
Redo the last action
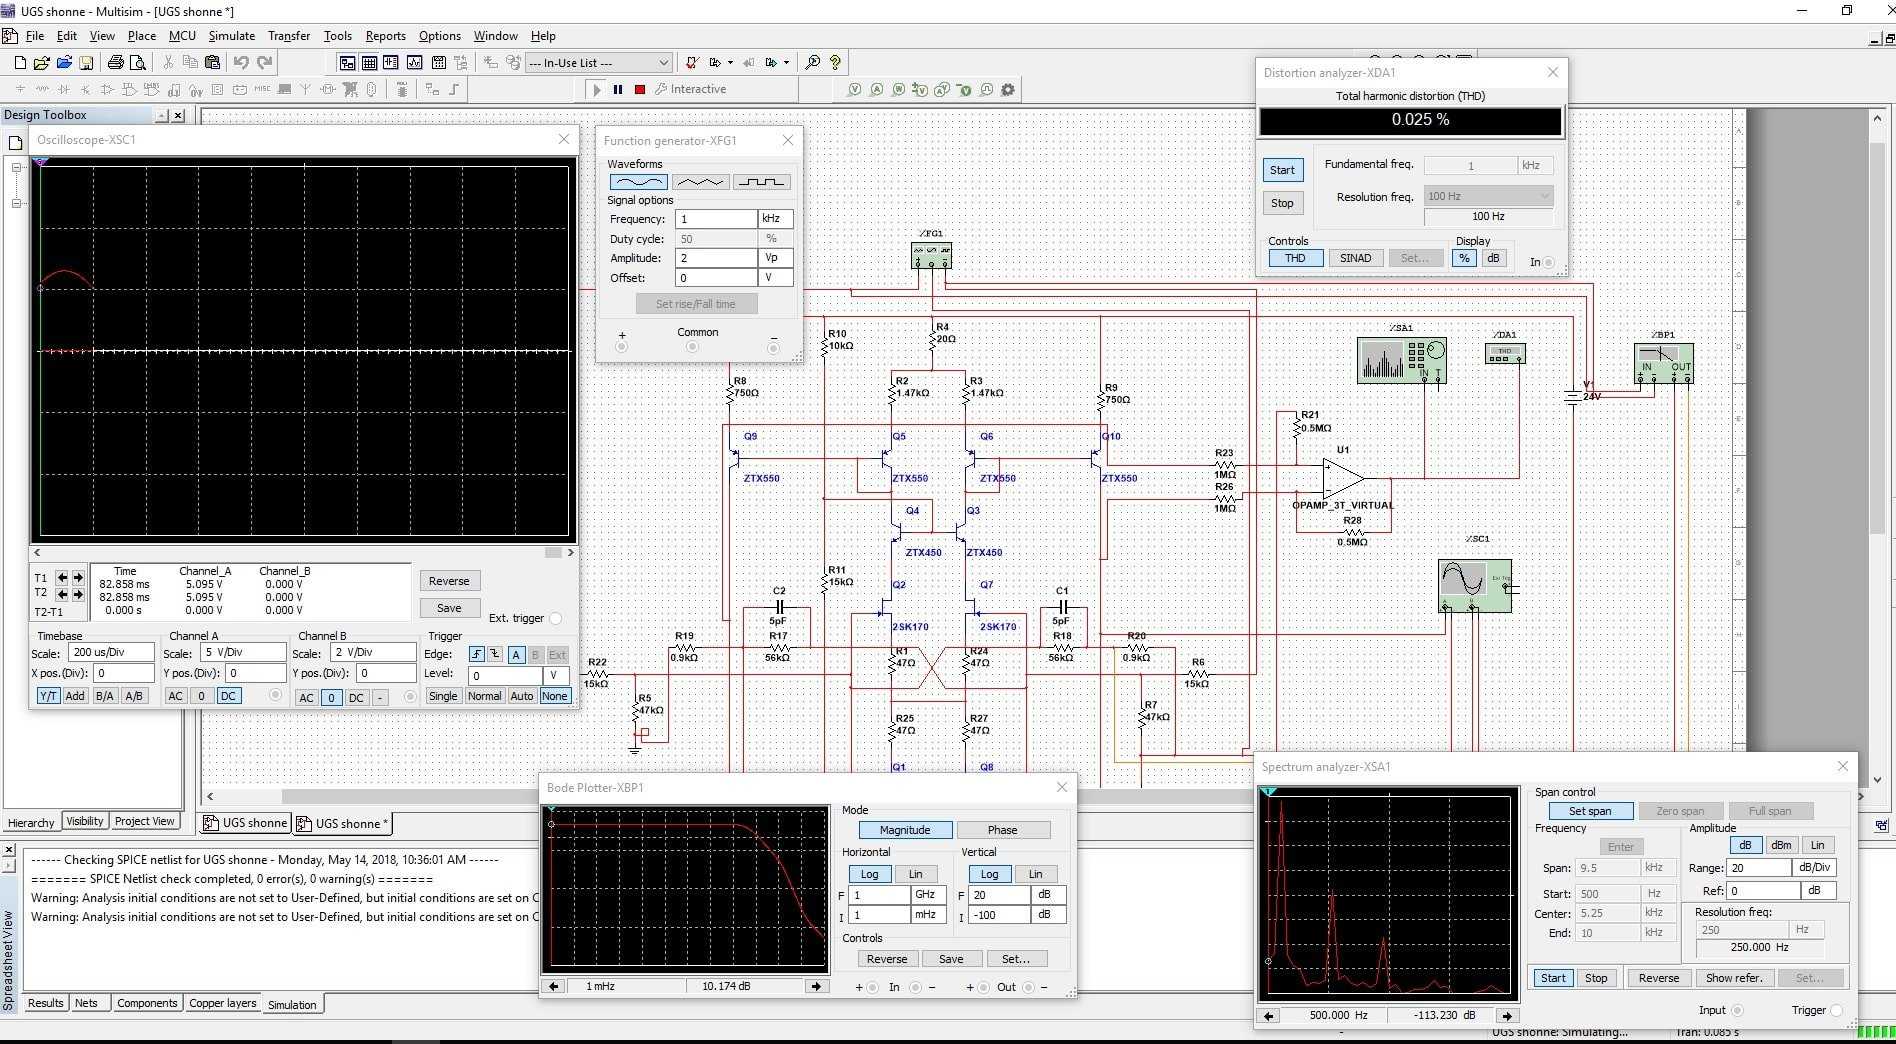264,62
